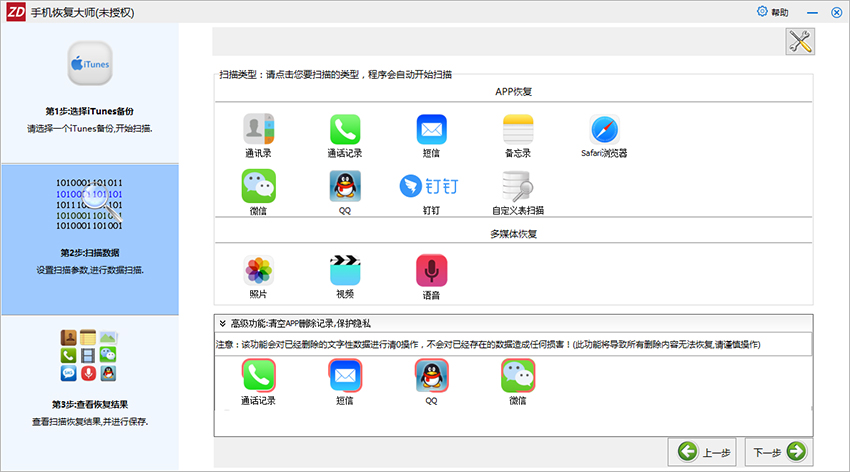Minimize the window
Image resolution: width=850 pixels, height=472 pixels.
coord(812,12)
